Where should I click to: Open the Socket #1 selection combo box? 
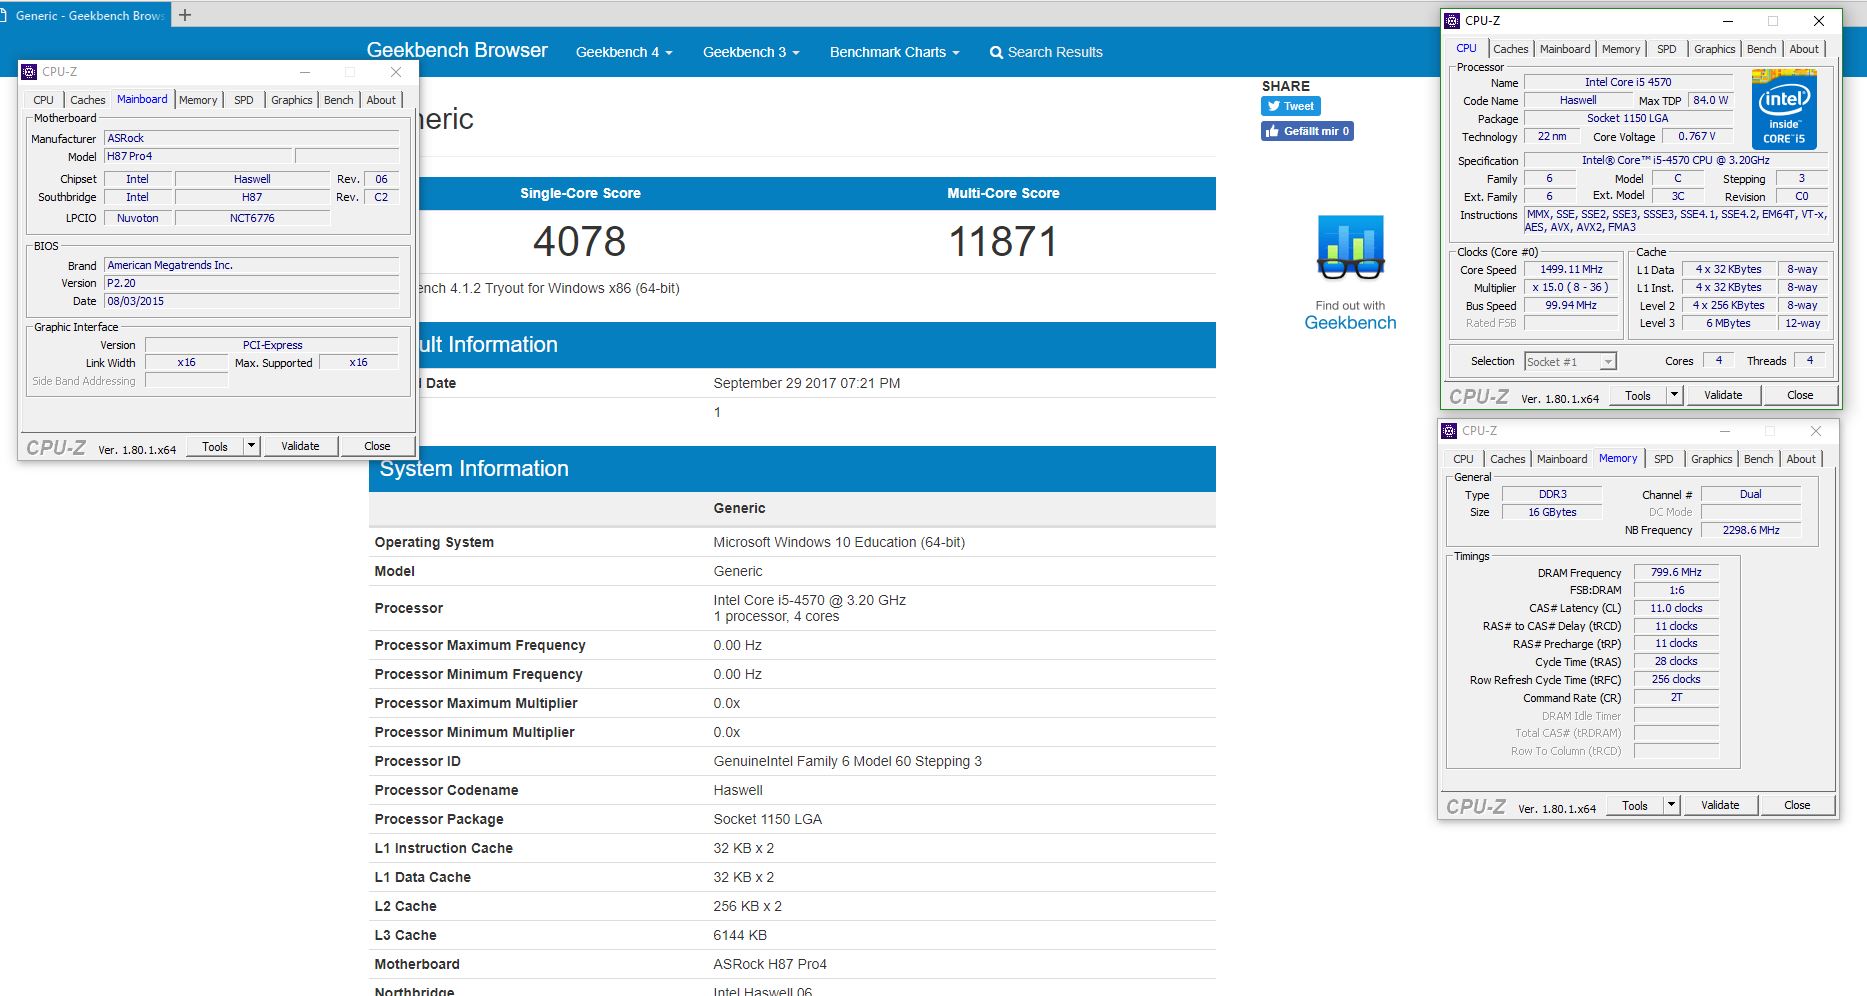(x=1570, y=362)
